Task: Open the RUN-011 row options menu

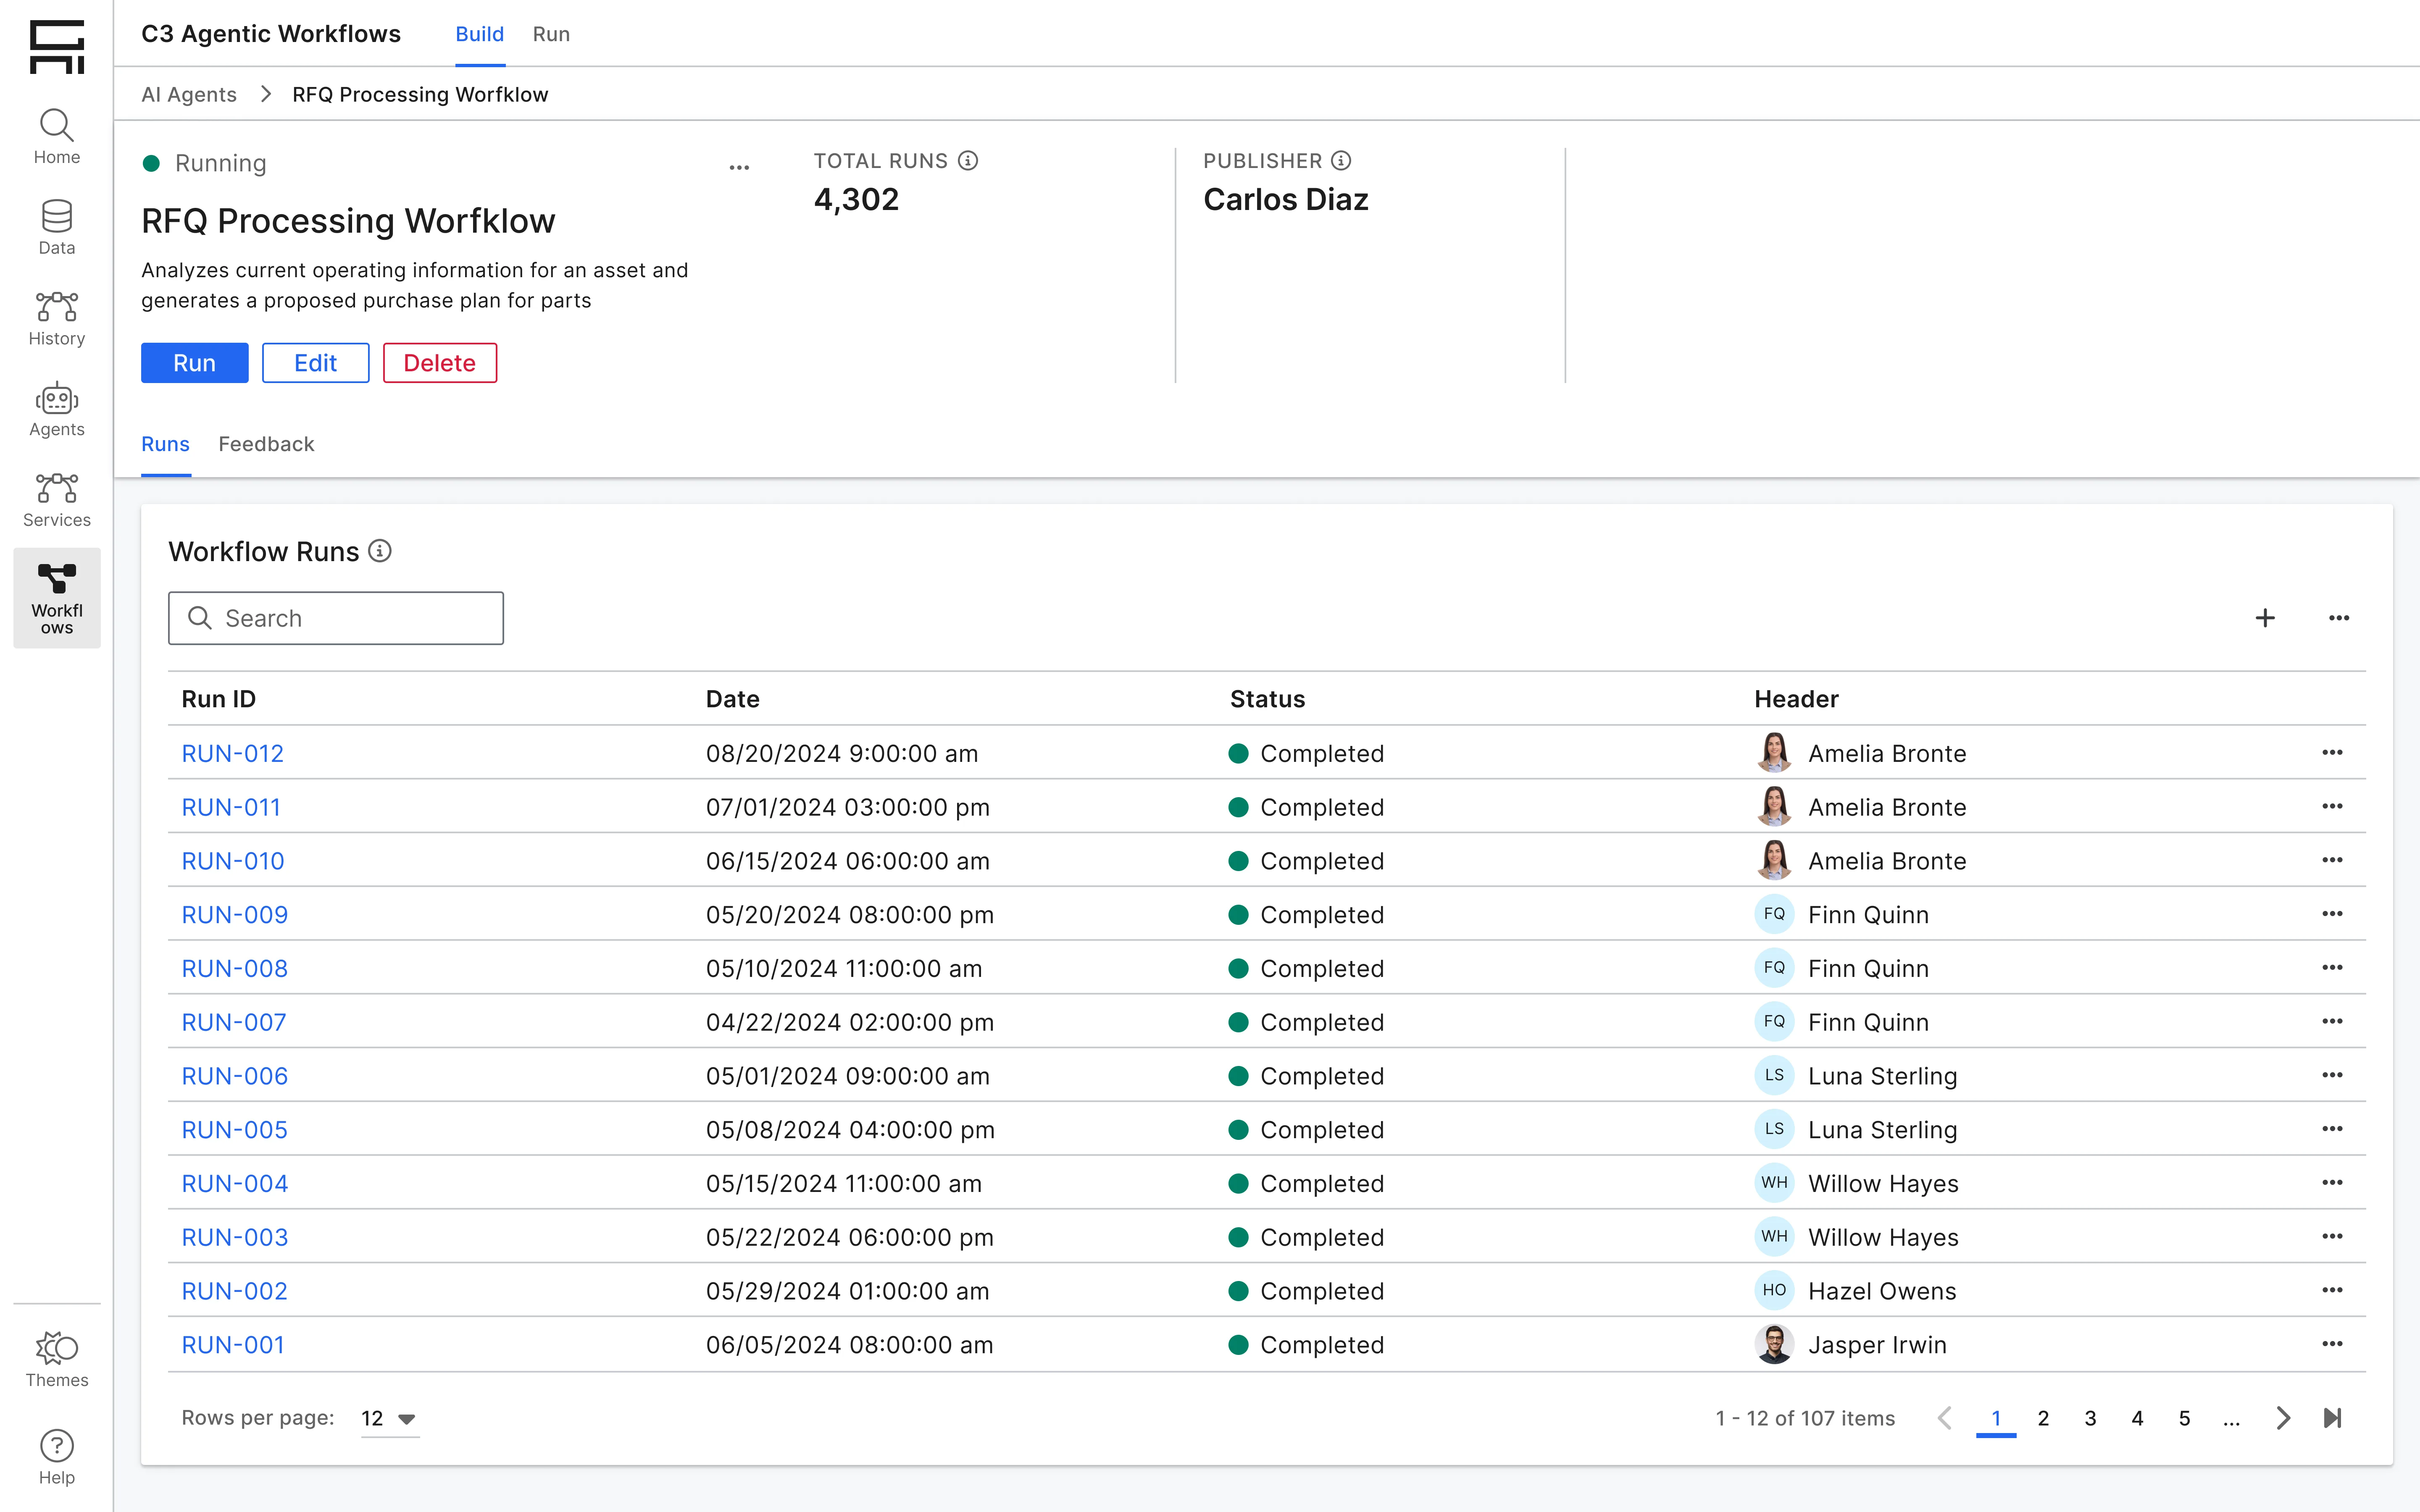Action: click(2333, 807)
